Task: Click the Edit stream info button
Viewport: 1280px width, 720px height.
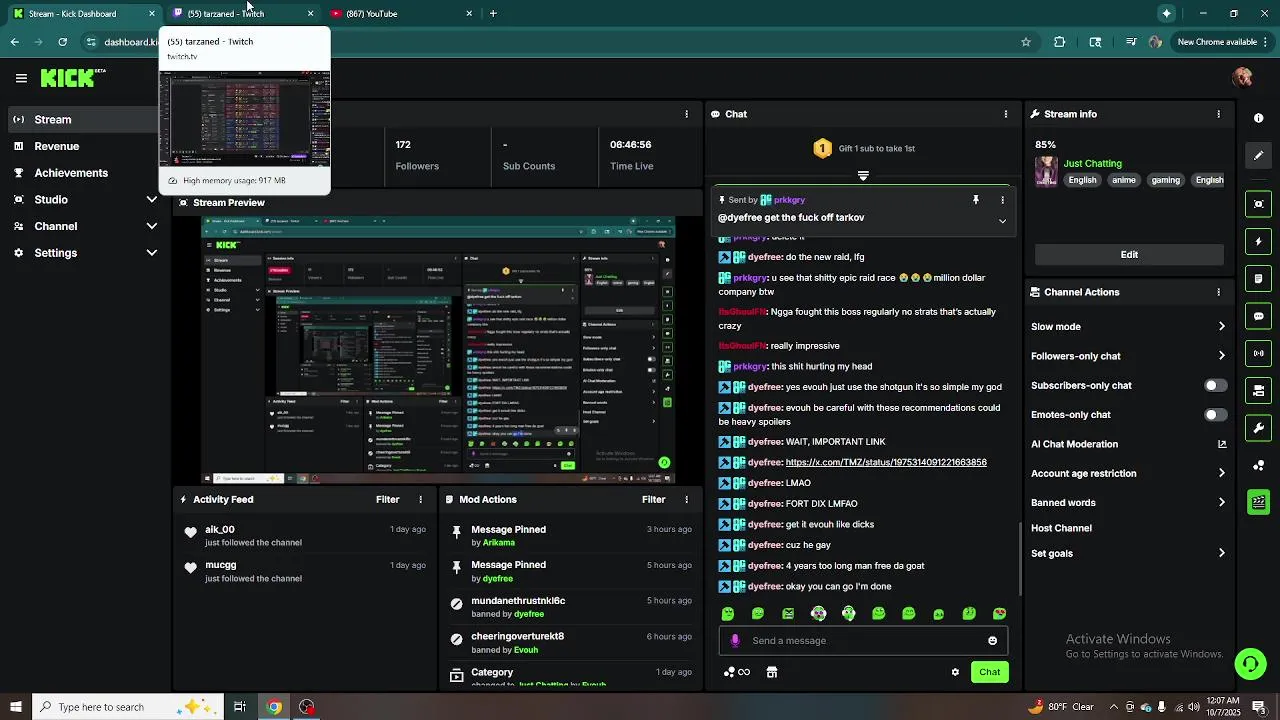Action: (x=1129, y=254)
